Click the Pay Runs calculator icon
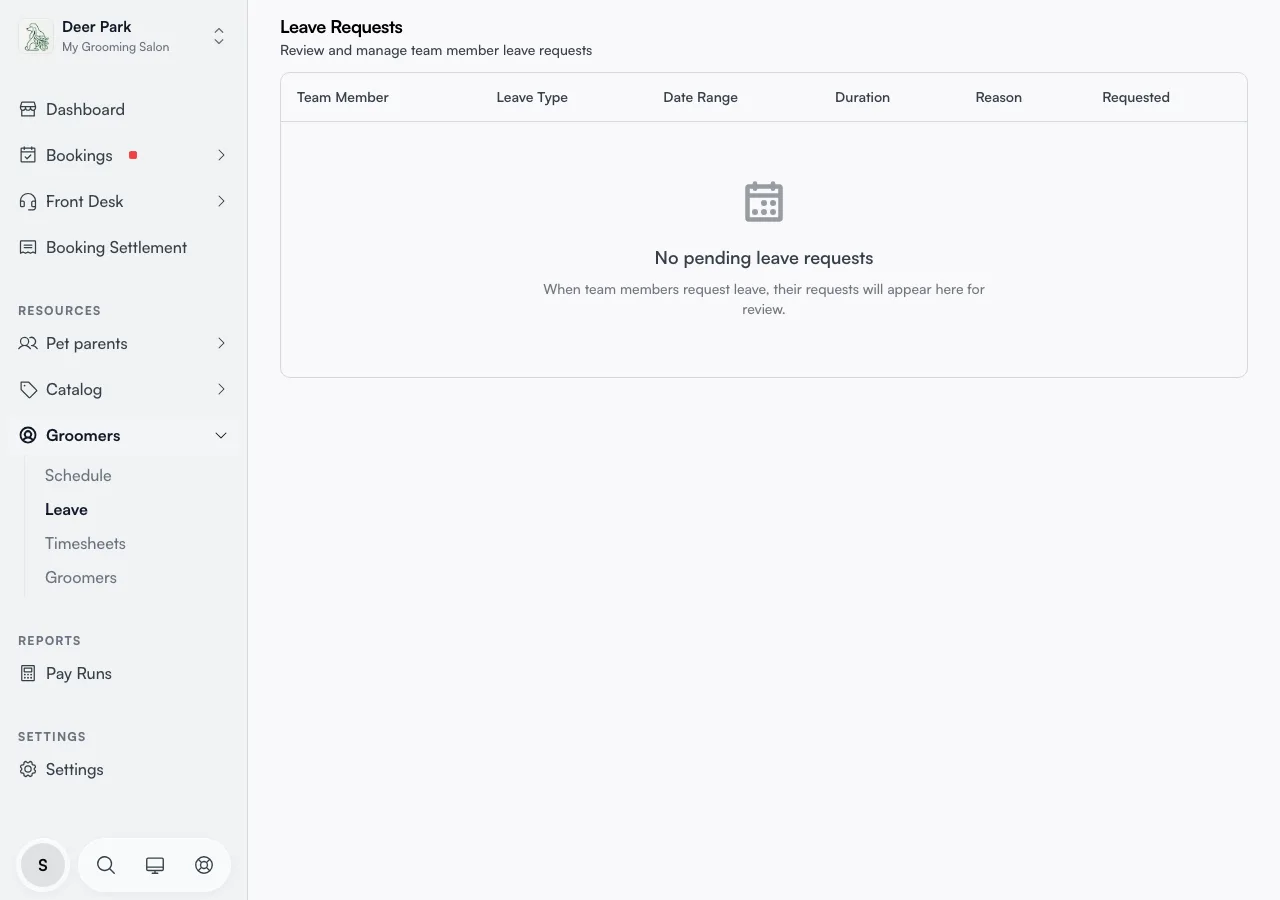The width and height of the screenshot is (1280, 900). pyautogui.click(x=28, y=673)
